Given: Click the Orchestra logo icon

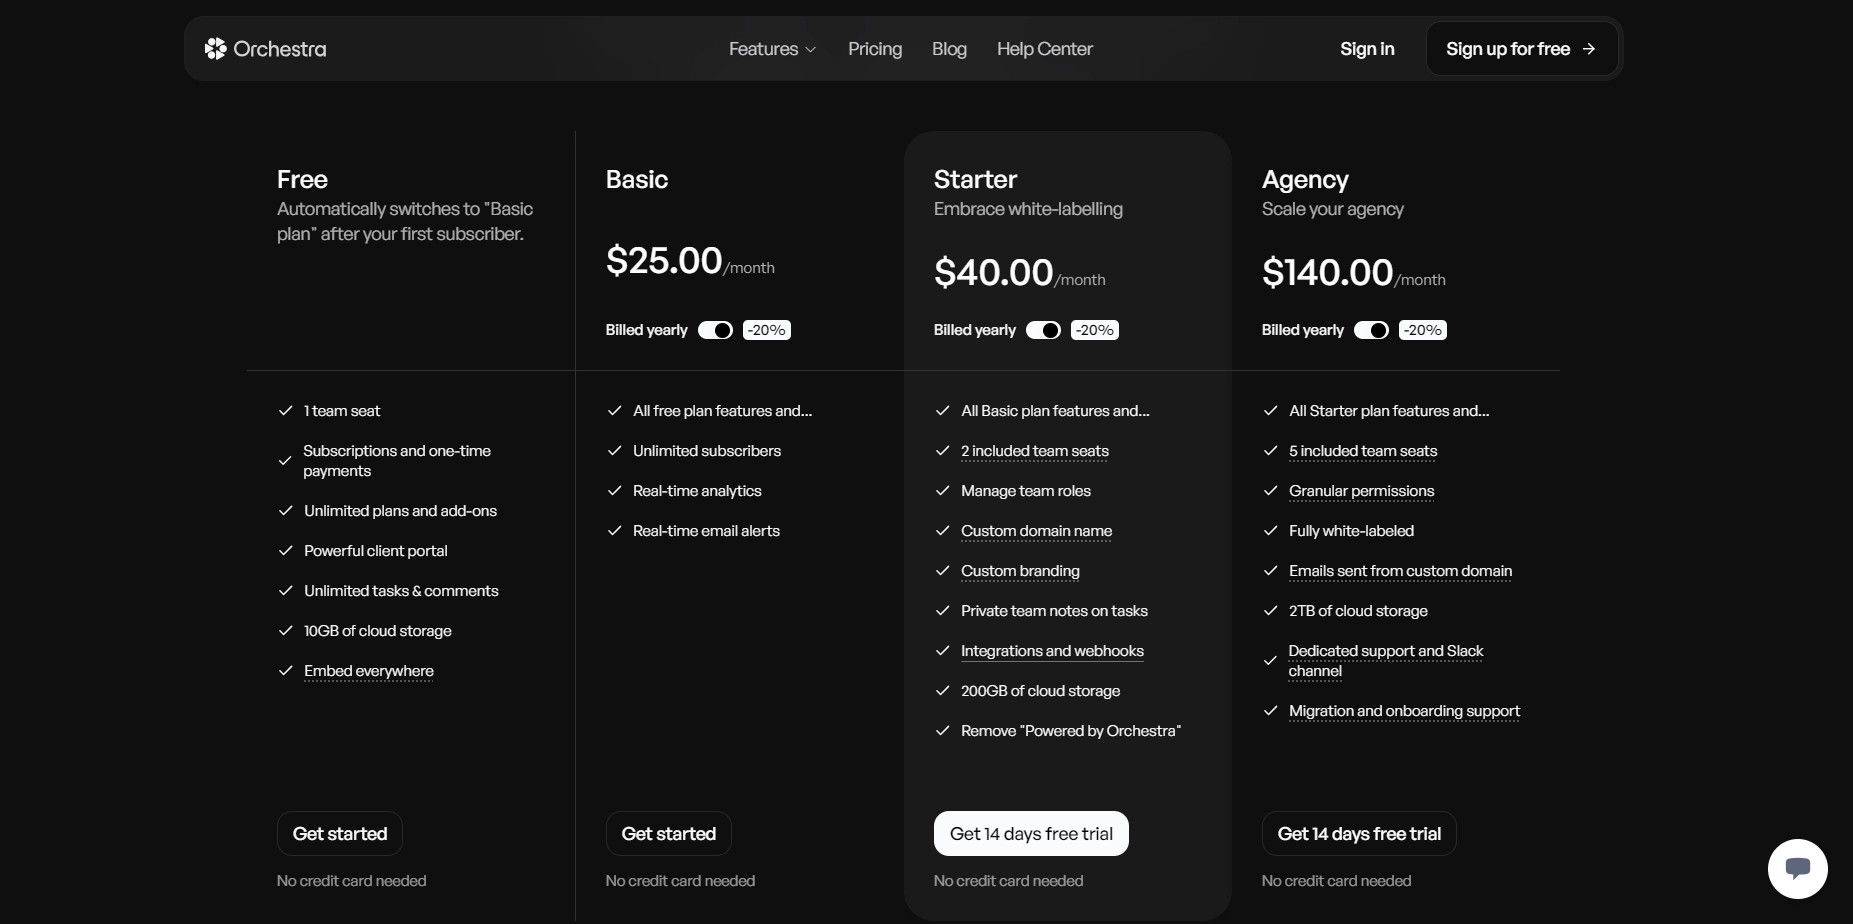Looking at the screenshot, I should point(215,49).
